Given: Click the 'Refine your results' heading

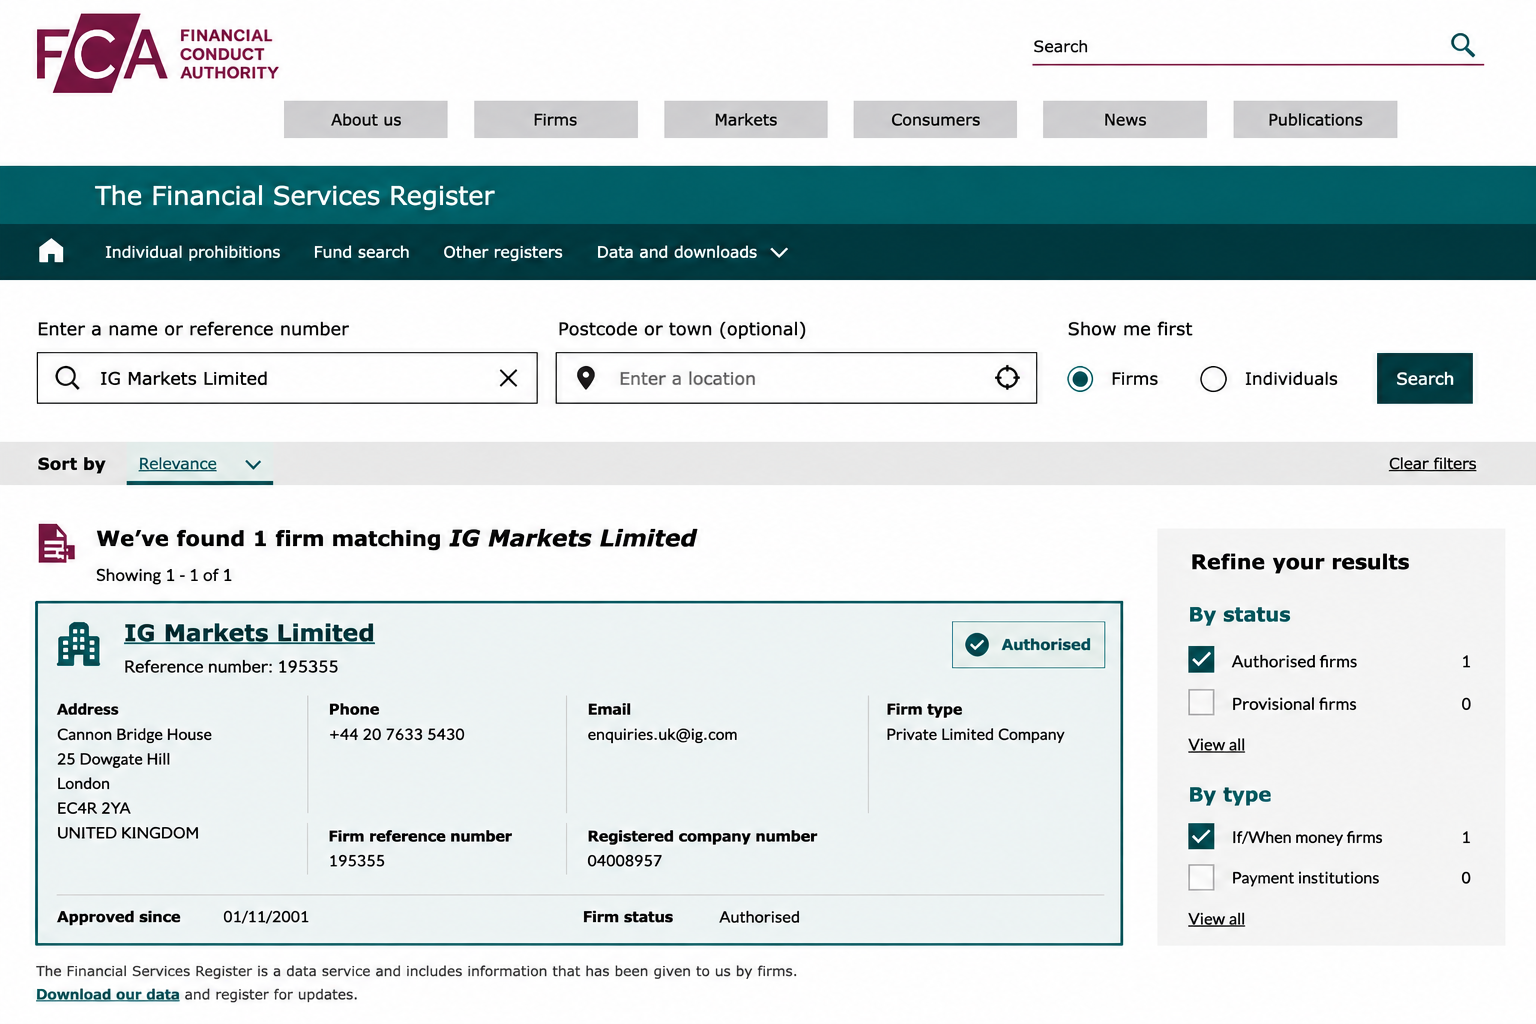Looking at the screenshot, I should 1300,562.
